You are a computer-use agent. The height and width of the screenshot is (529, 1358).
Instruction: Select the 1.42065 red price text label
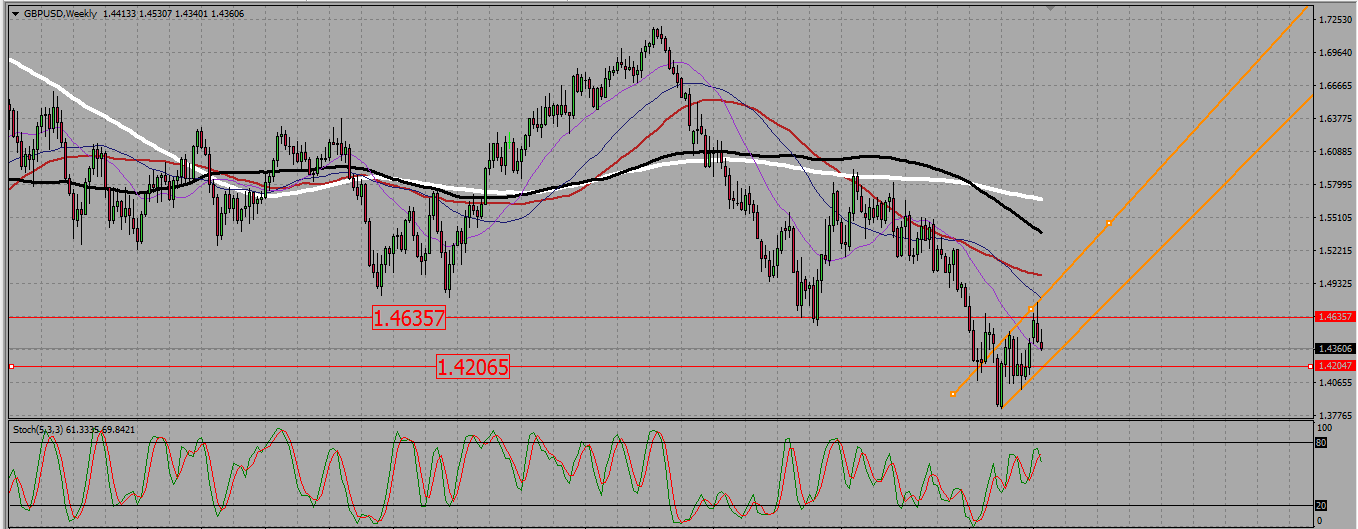point(473,367)
